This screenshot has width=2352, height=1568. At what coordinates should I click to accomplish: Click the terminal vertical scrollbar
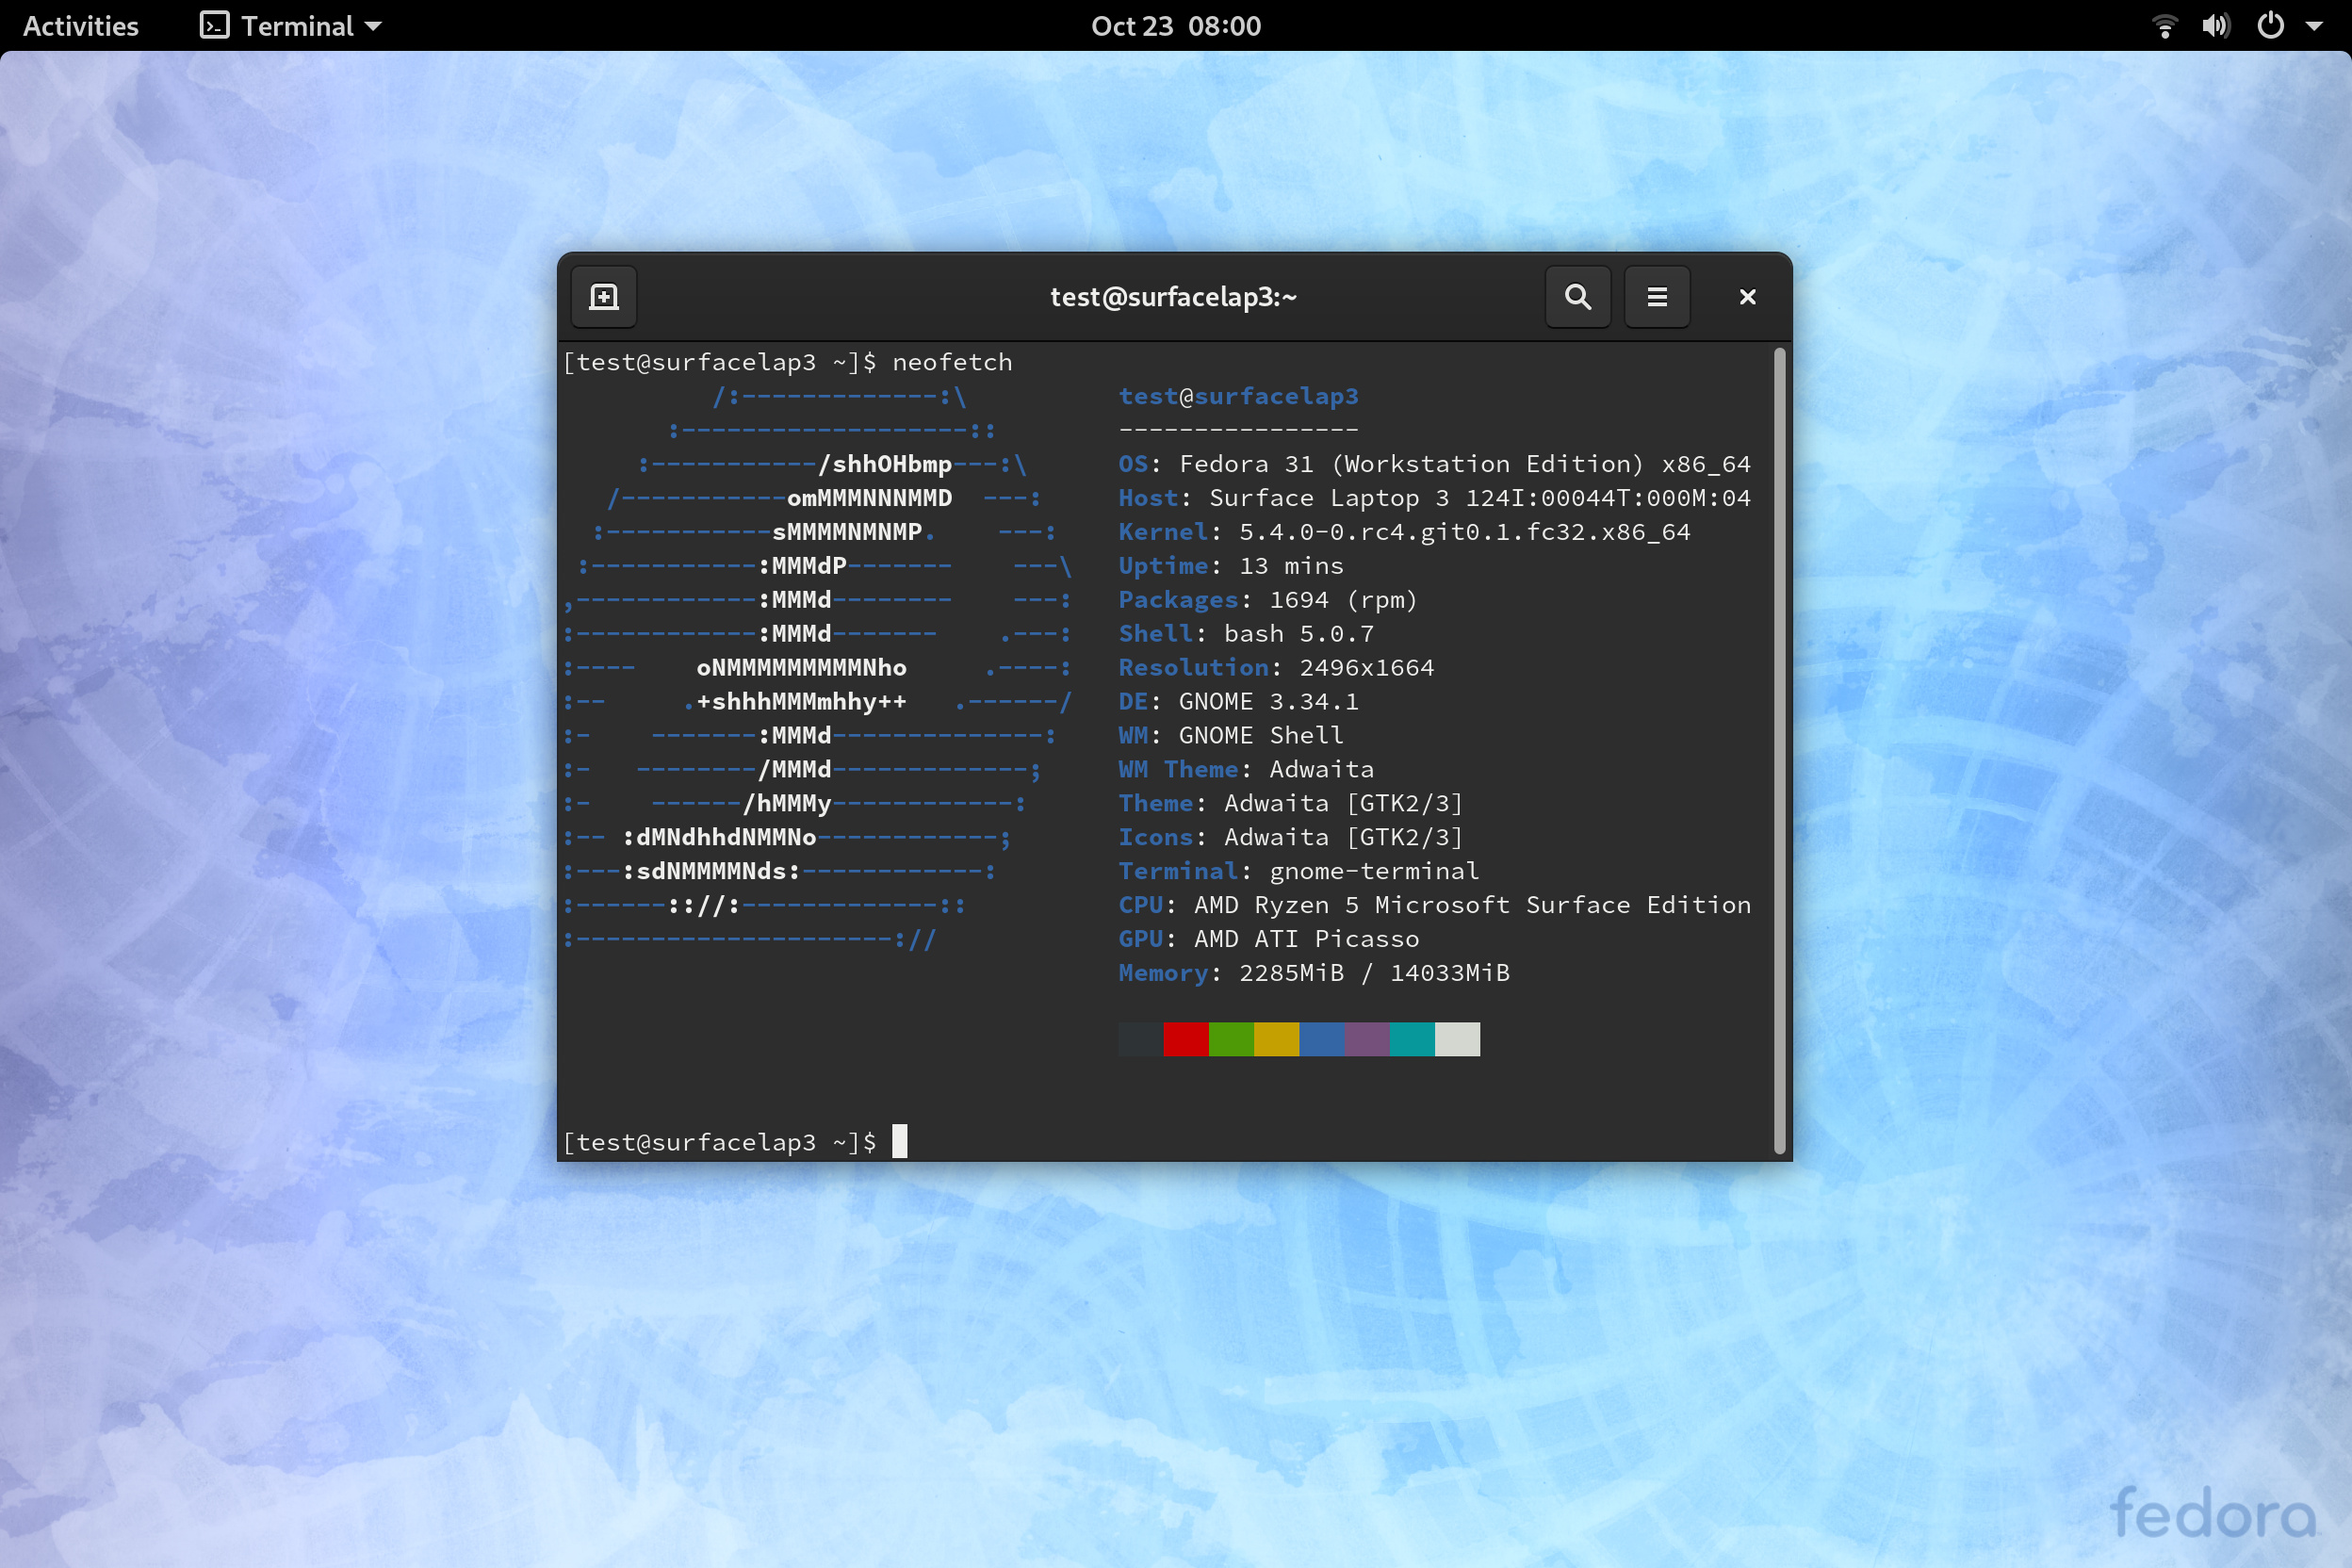point(1779,750)
